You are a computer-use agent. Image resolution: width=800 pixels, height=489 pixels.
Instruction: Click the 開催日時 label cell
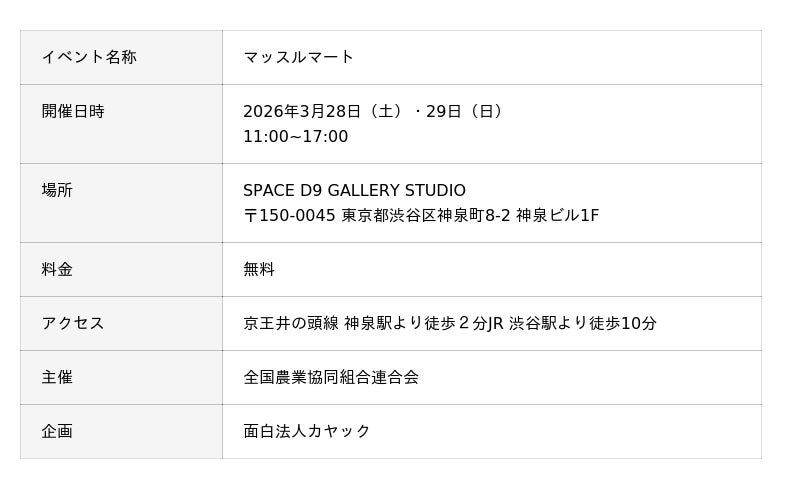[73, 111]
